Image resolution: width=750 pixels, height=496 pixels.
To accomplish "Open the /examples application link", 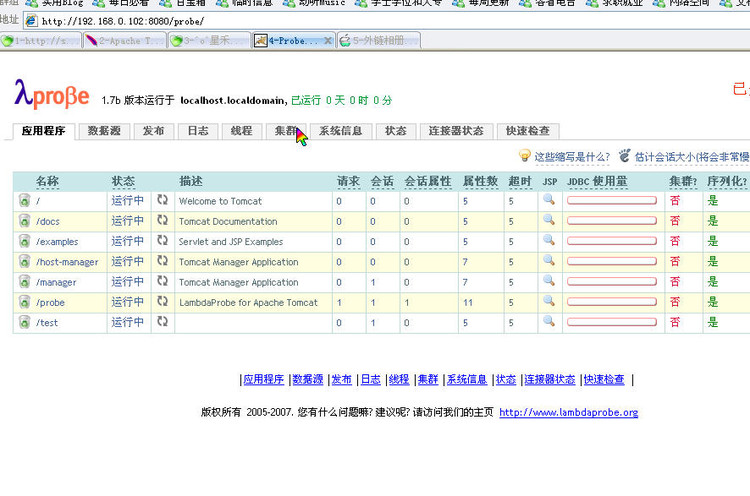I will [x=57, y=242].
